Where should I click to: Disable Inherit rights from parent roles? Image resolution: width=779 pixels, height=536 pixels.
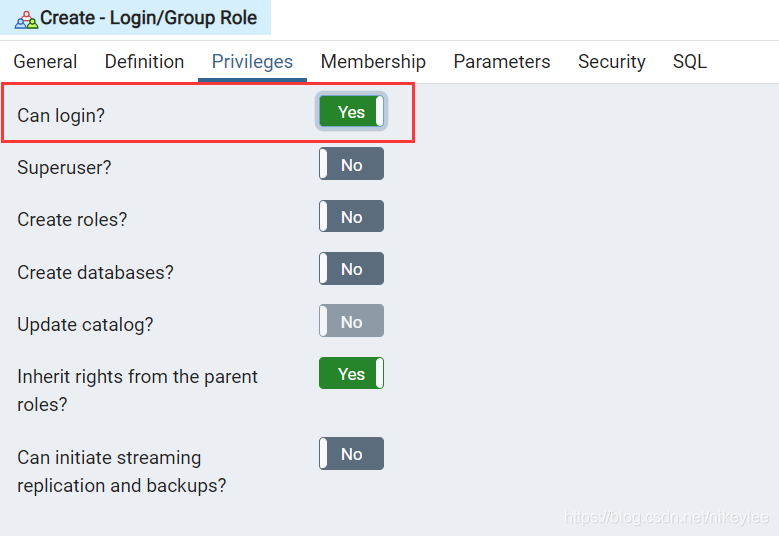pos(351,373)
